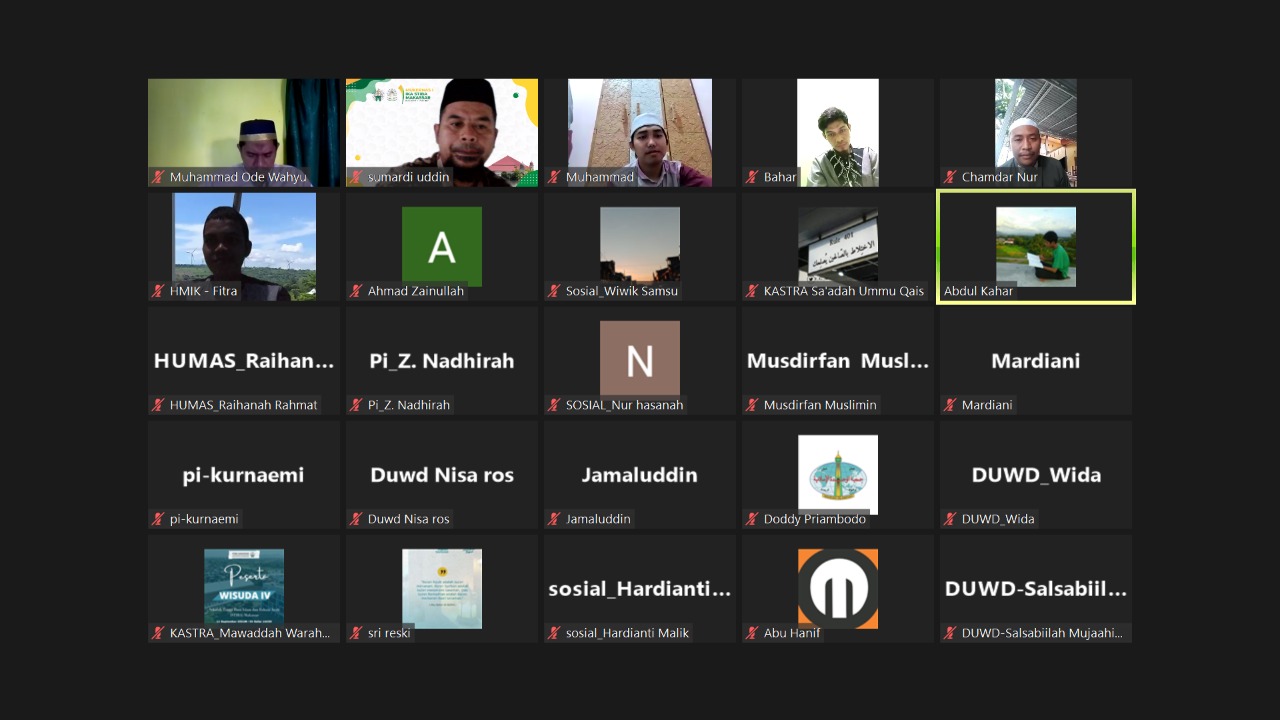
Task: Click Abu Hanif's orange M logo avatar
Action: 837,588
